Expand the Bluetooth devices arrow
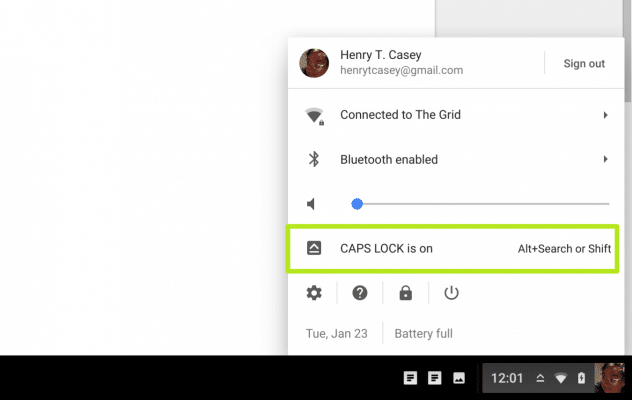Image resolution: width=632 pixels, height=400 pixels. (x=605, y=159)
